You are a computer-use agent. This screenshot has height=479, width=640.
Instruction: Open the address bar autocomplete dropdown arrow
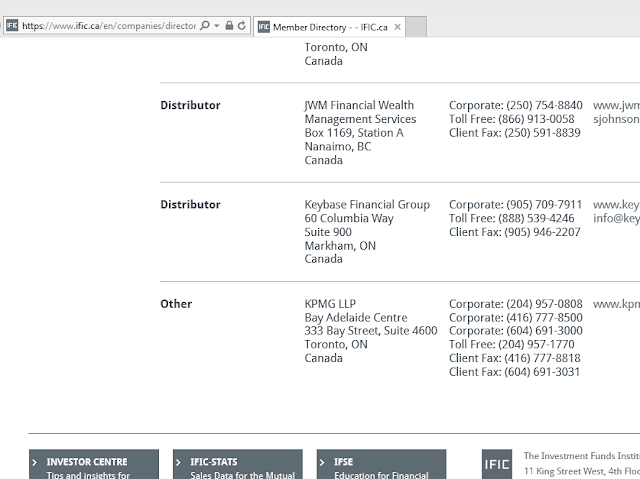coord(217,26)
